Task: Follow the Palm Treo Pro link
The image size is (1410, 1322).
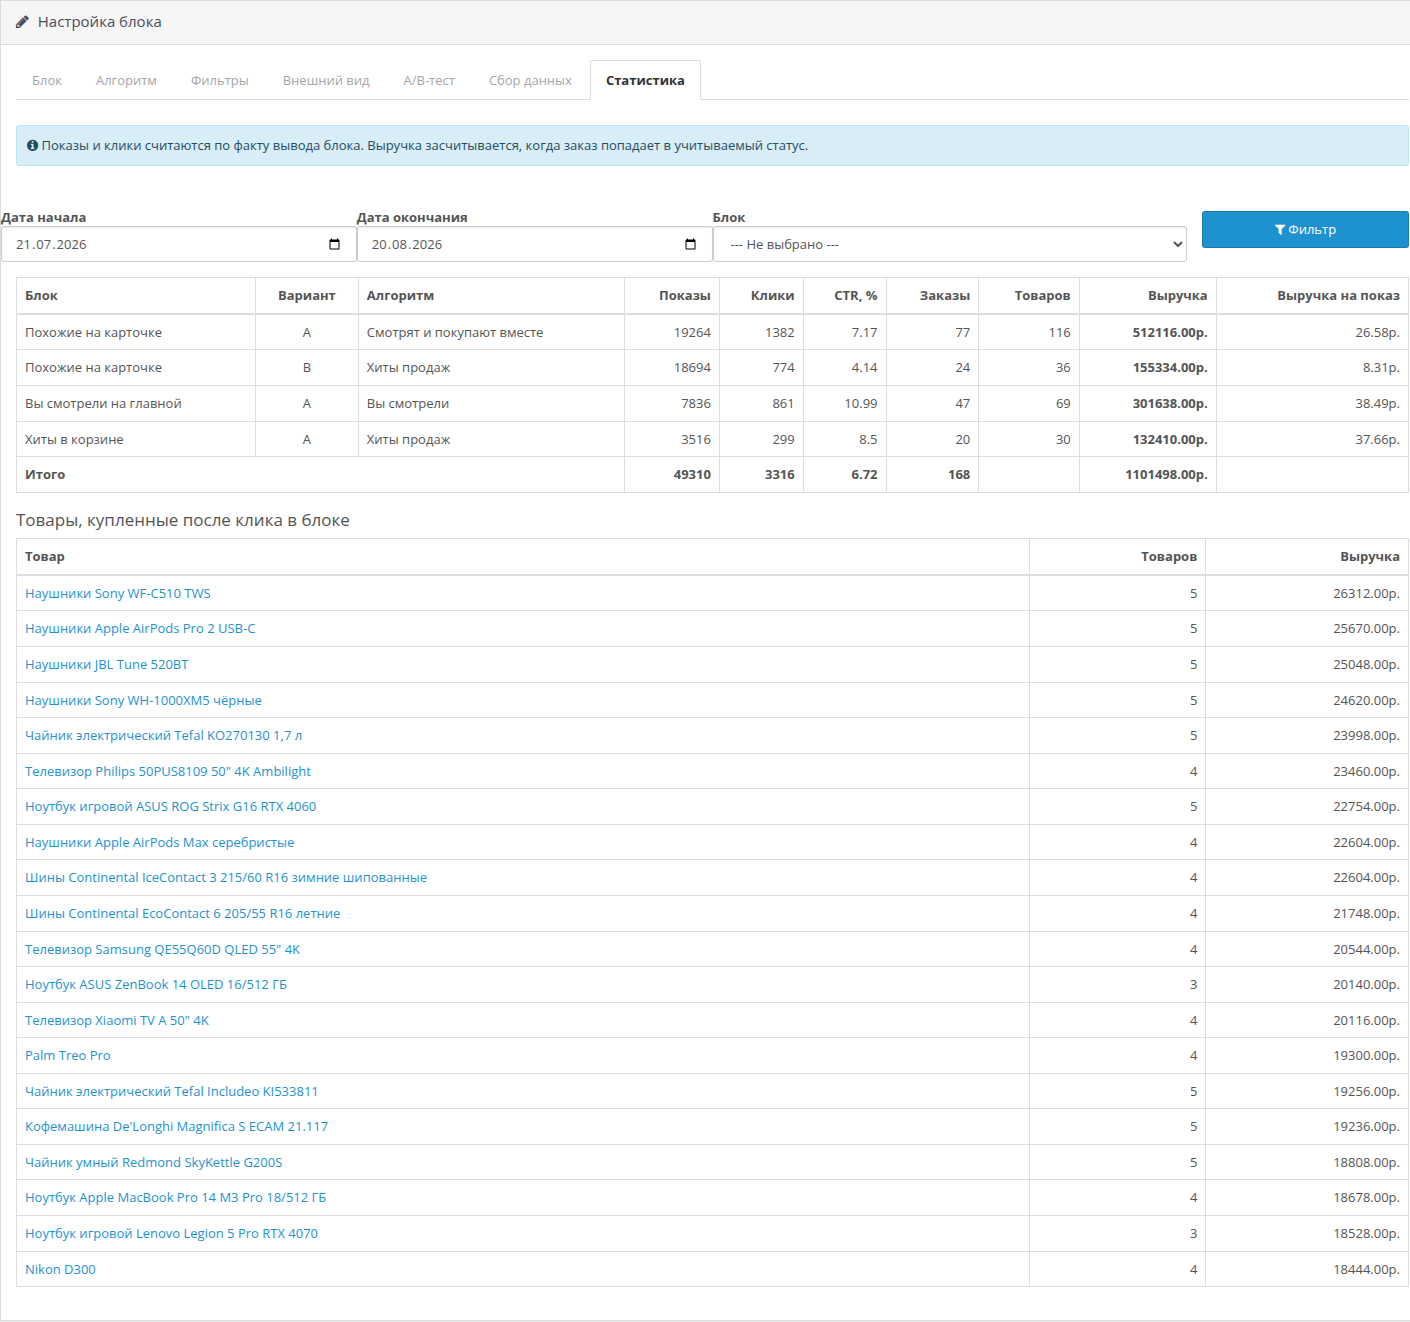Action: pos(68,1056)
